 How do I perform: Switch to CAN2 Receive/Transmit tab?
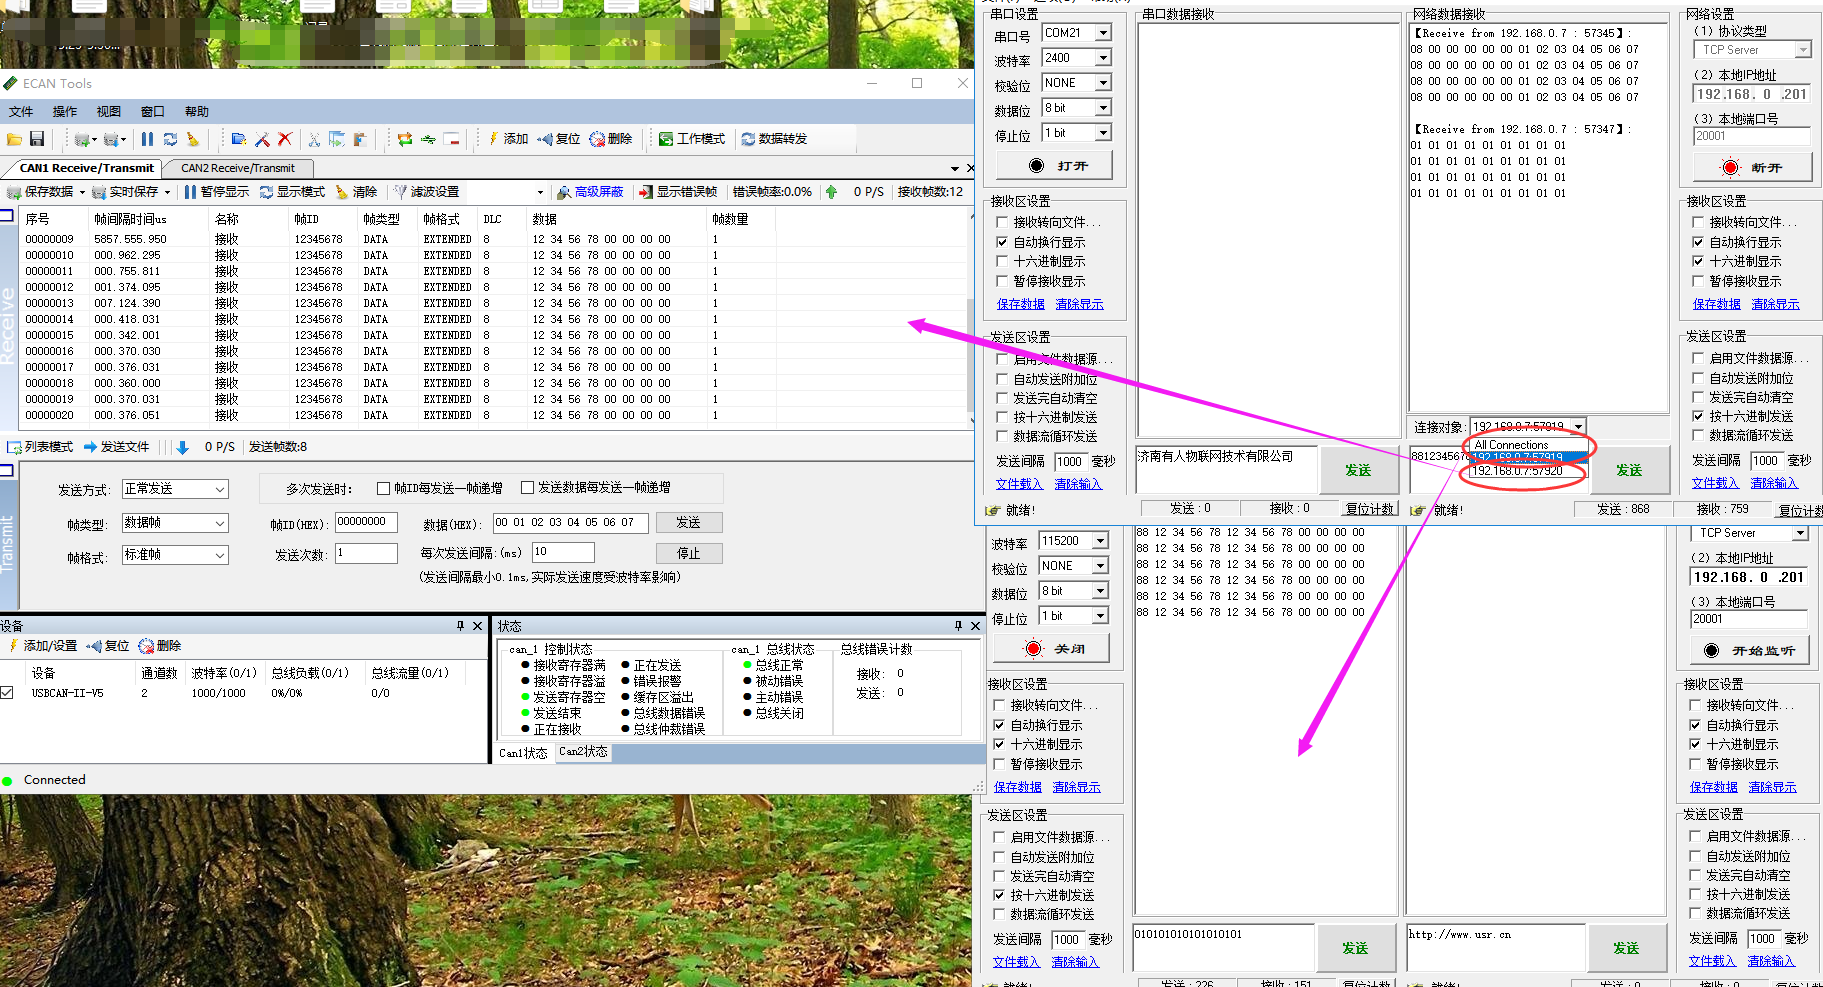238,168
